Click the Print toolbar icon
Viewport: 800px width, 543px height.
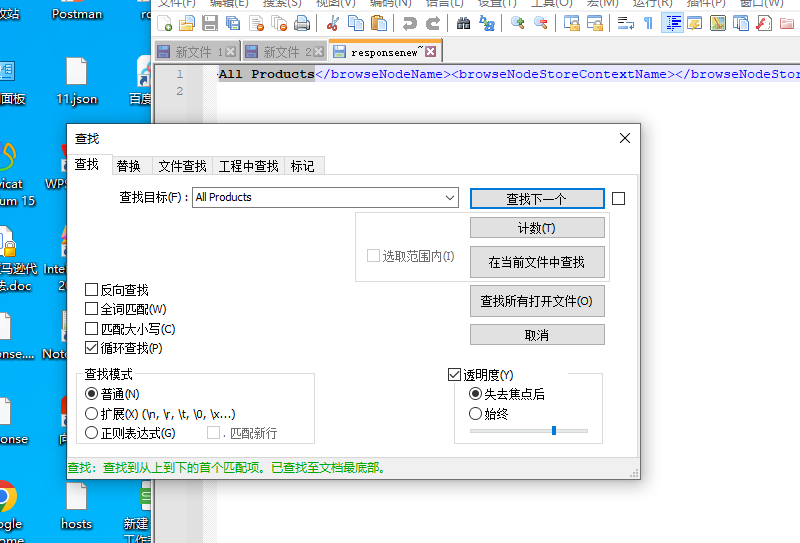pos(302,23)
